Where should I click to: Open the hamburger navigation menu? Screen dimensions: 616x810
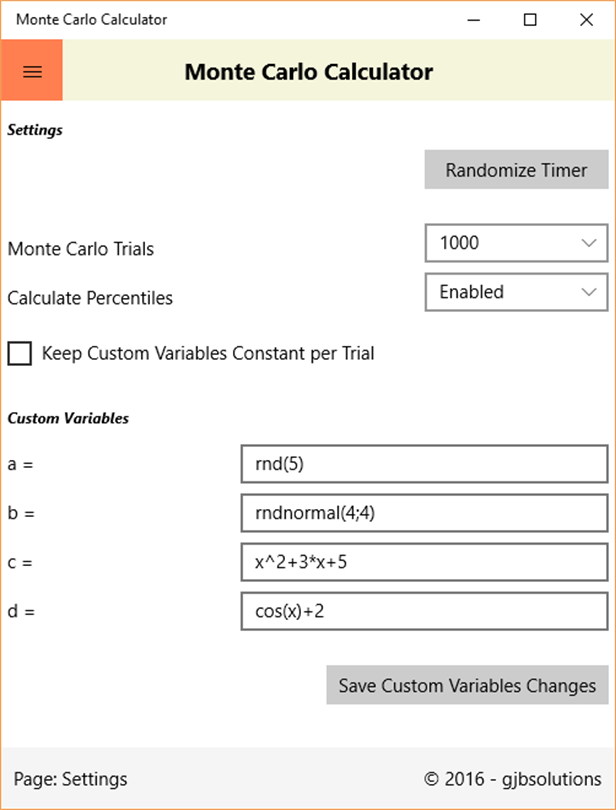click(x=32, y=71)
